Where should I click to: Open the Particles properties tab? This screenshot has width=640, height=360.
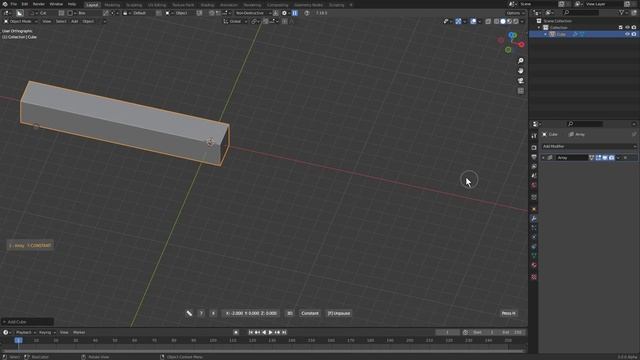click(534, 228)
